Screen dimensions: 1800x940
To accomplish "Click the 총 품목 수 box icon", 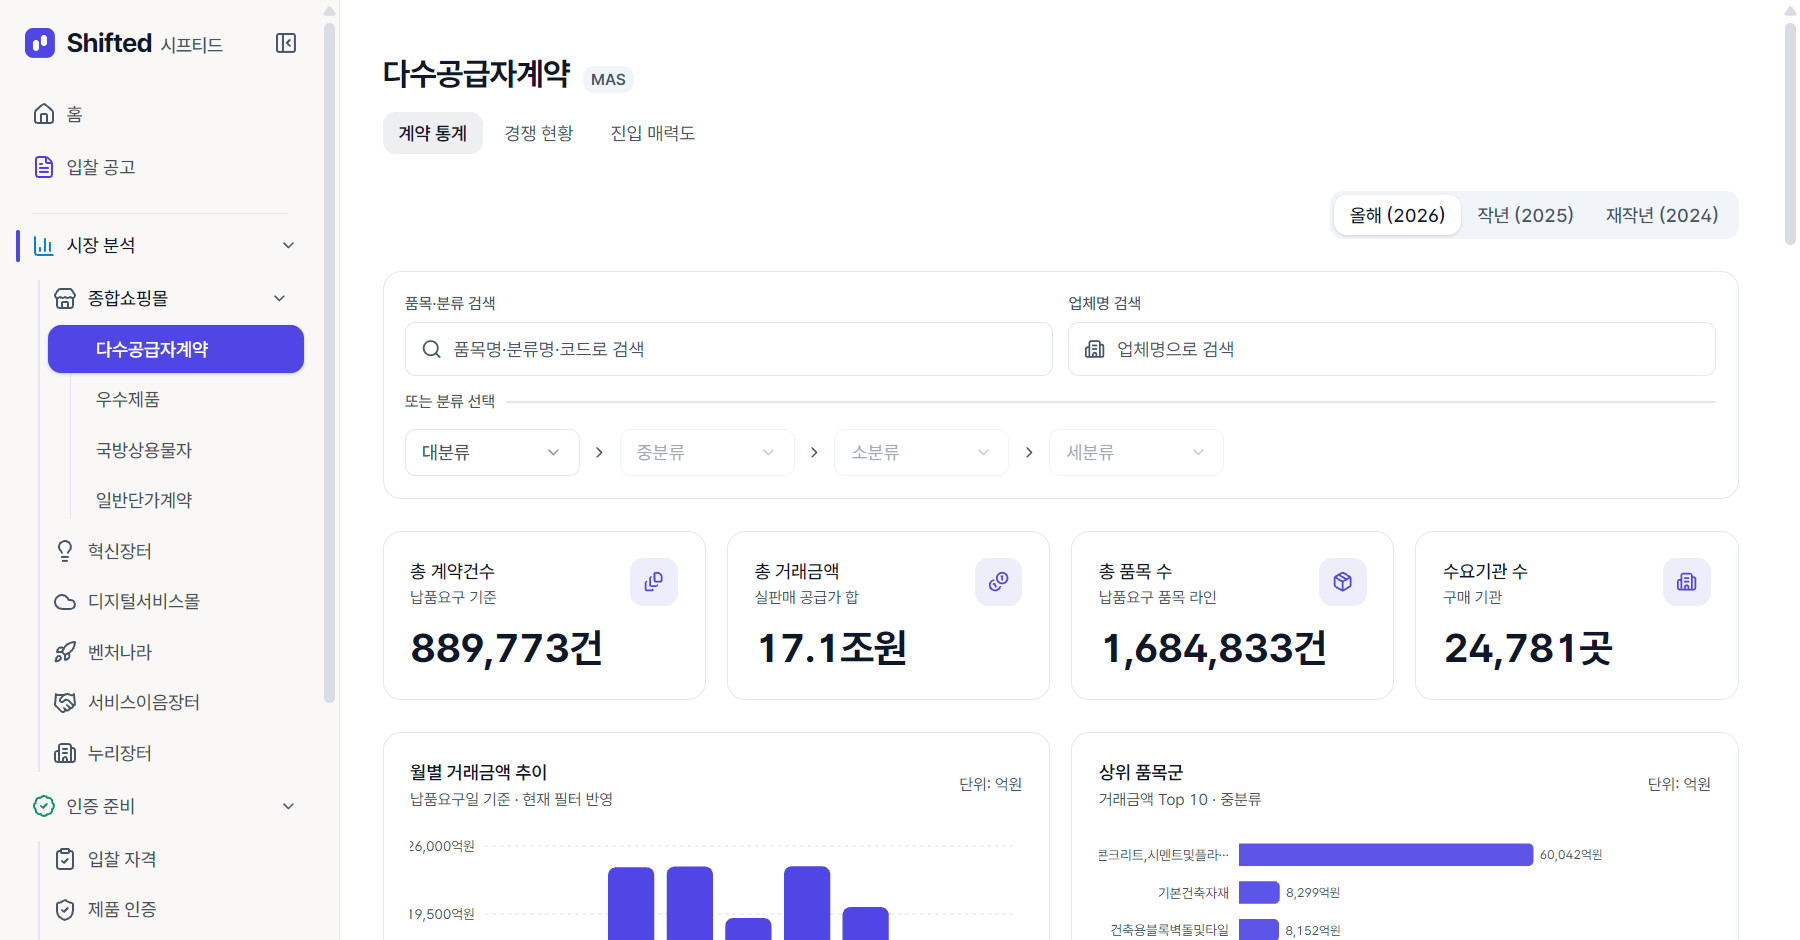I will click(x=1343, y=582).
